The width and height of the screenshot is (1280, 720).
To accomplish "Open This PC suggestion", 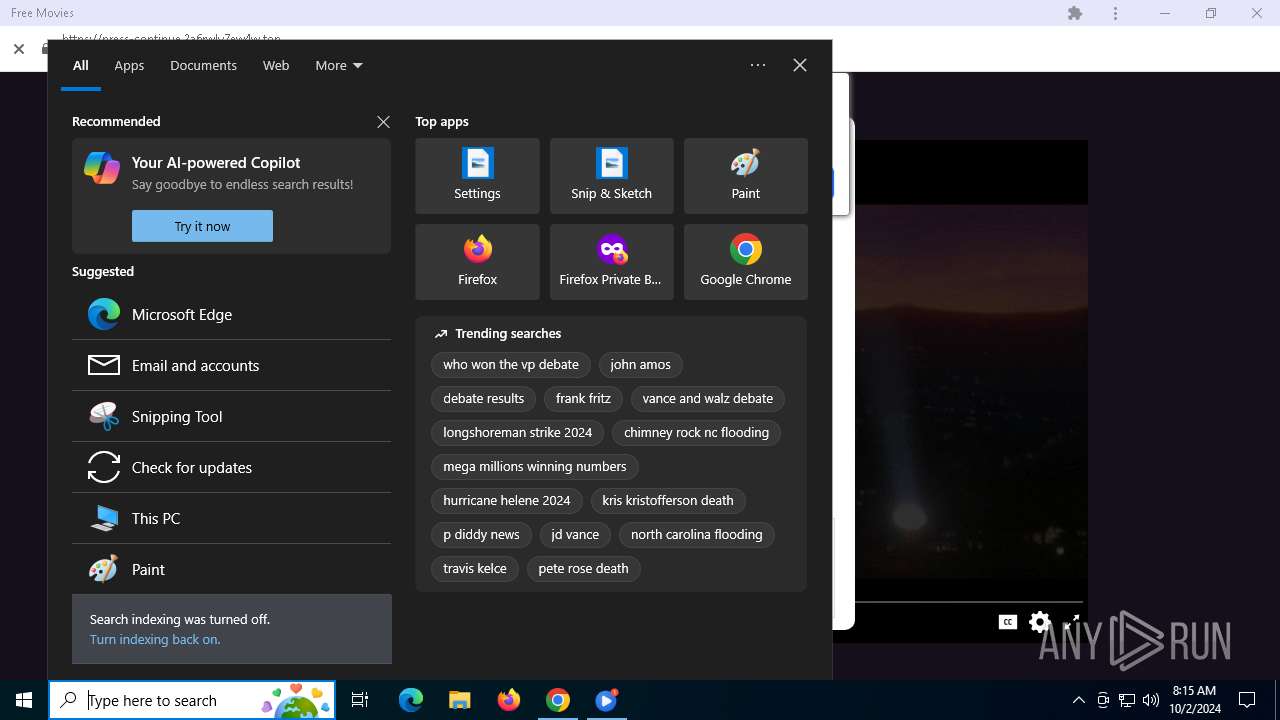I will [x=231, y=518].
